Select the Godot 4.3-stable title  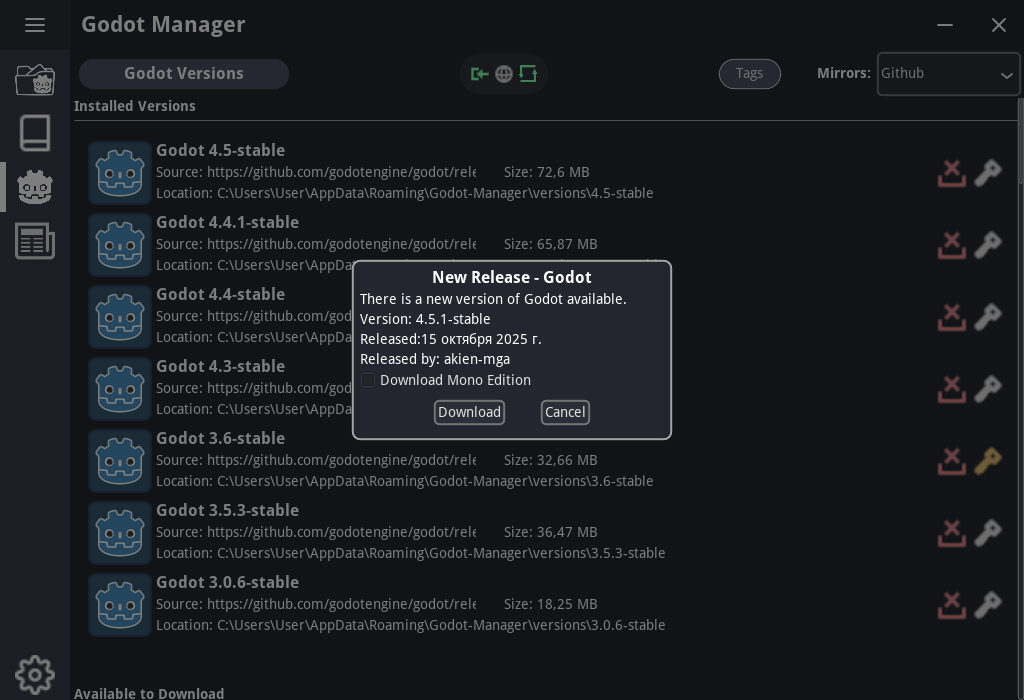click(221, 366)
